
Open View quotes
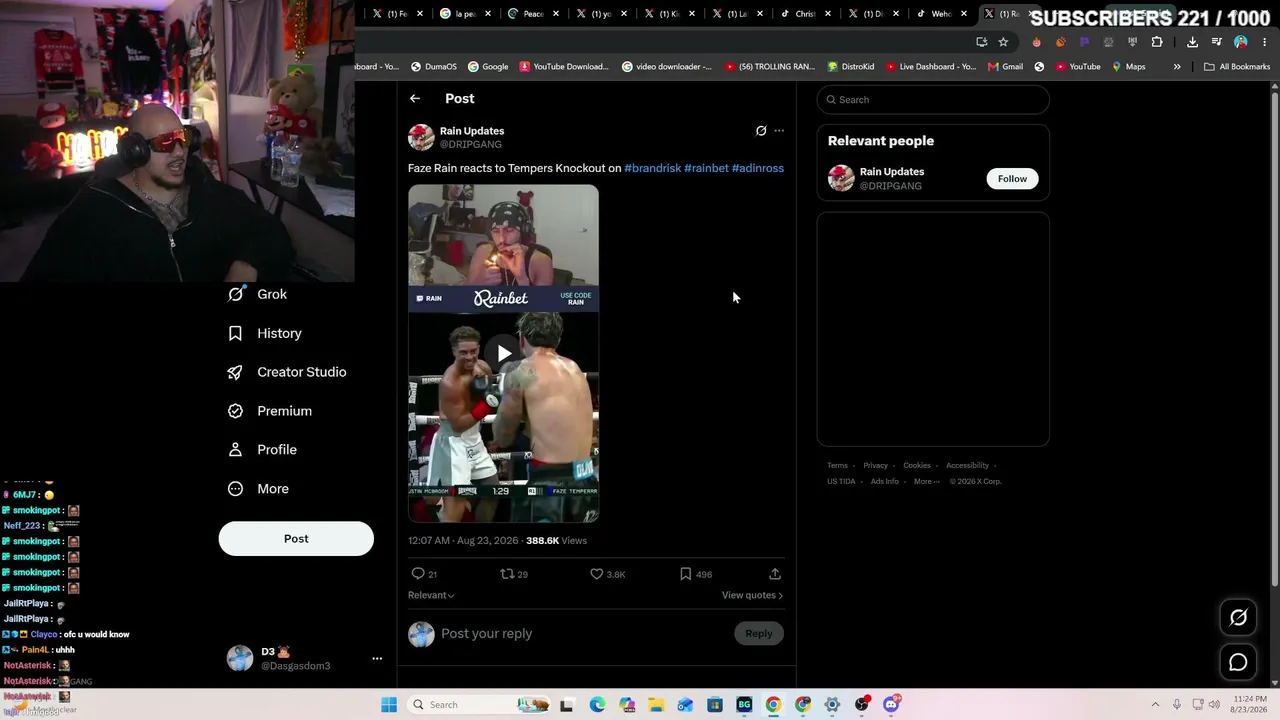pyautogui.click(x=752, y=595)
